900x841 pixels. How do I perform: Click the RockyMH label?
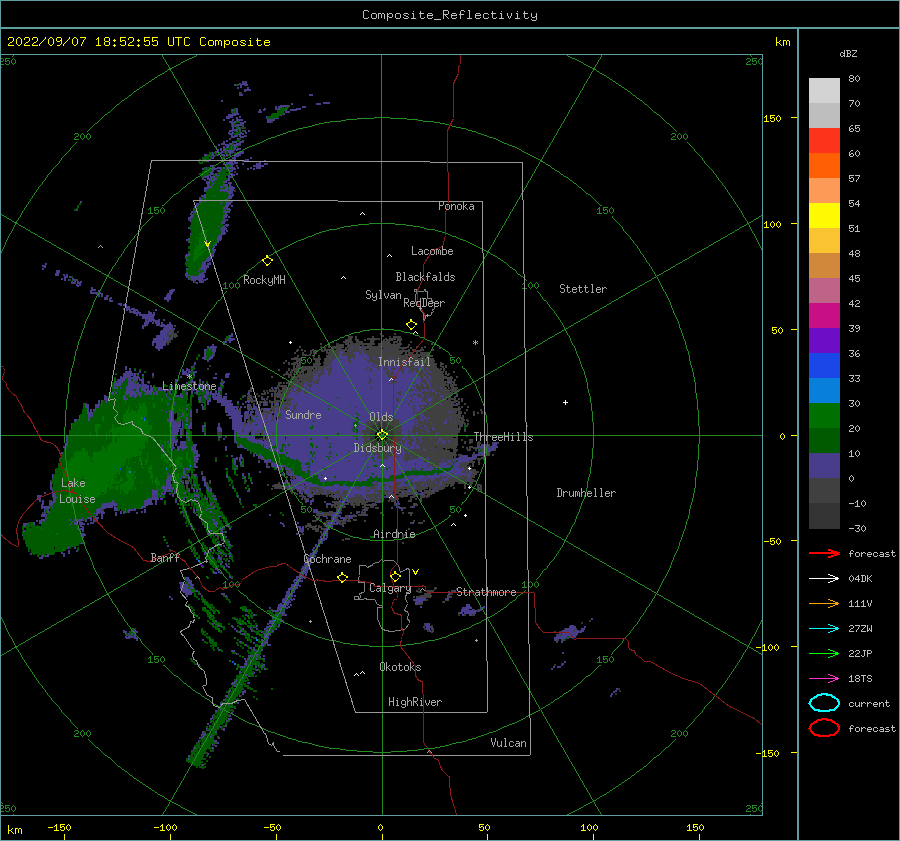click(264, 280)
